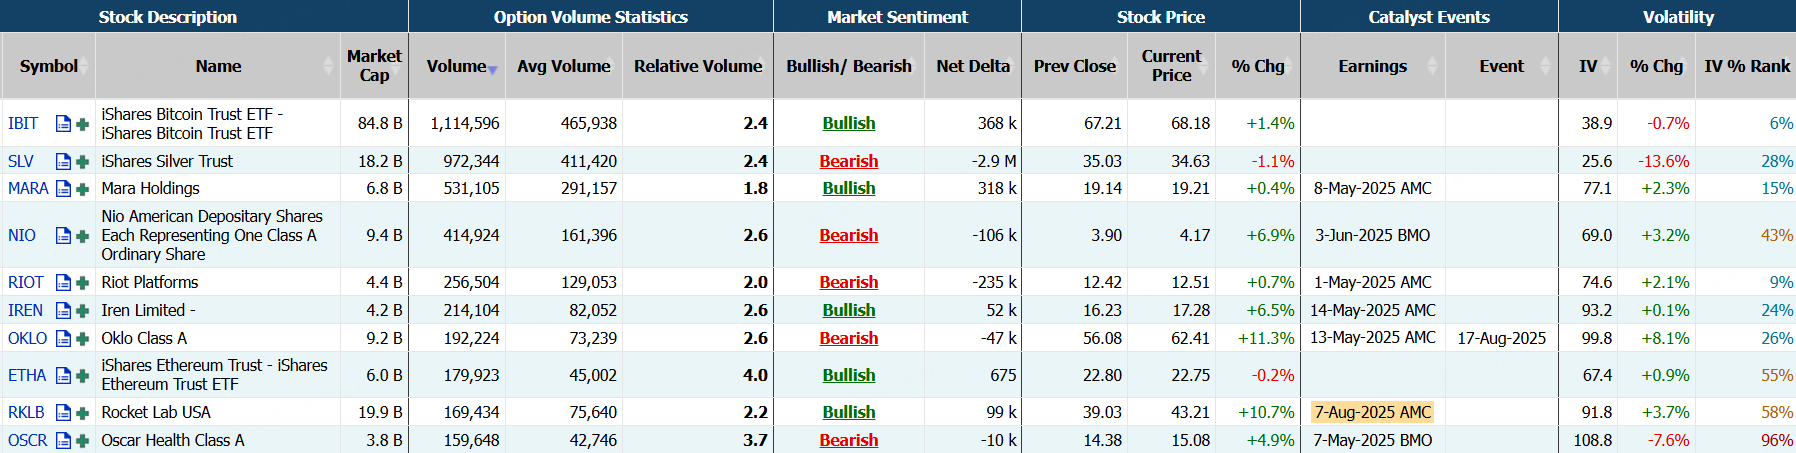Image resolution: width=1796 pixels, height=453 pixels.
Task: Open the SLV symbol link
Action: 21,161
